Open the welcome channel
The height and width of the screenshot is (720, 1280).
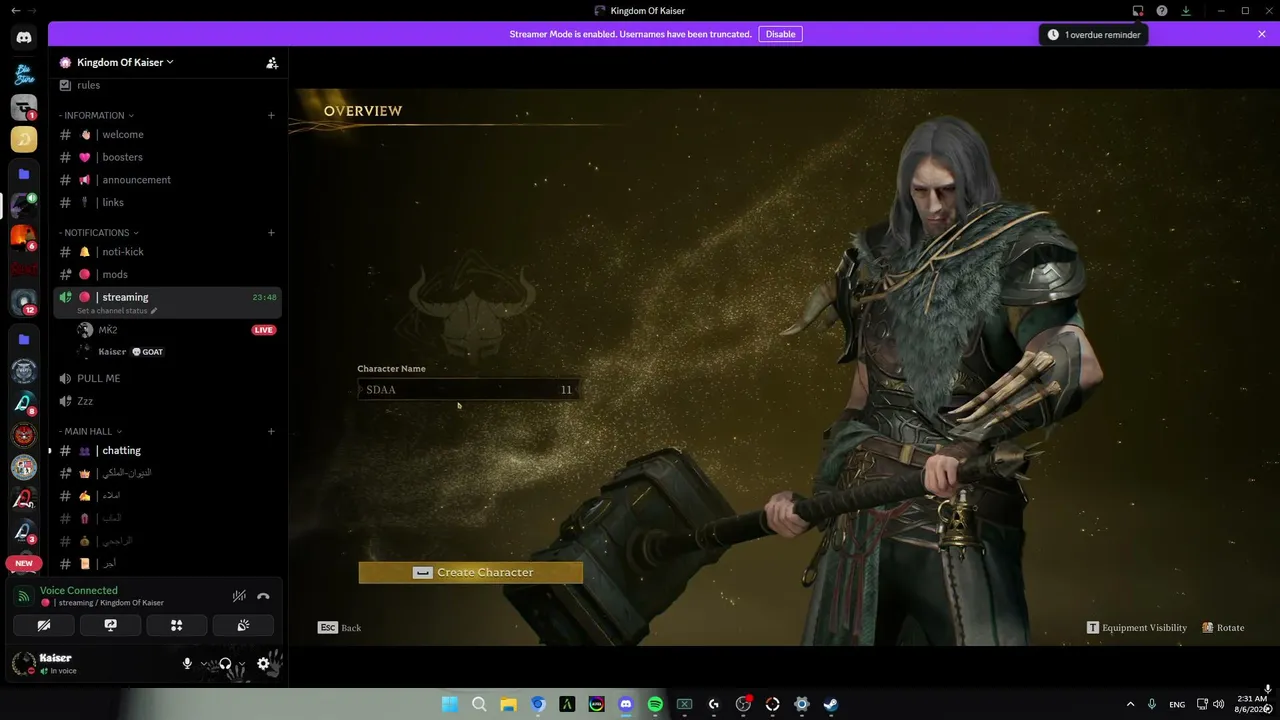(167, 135)
